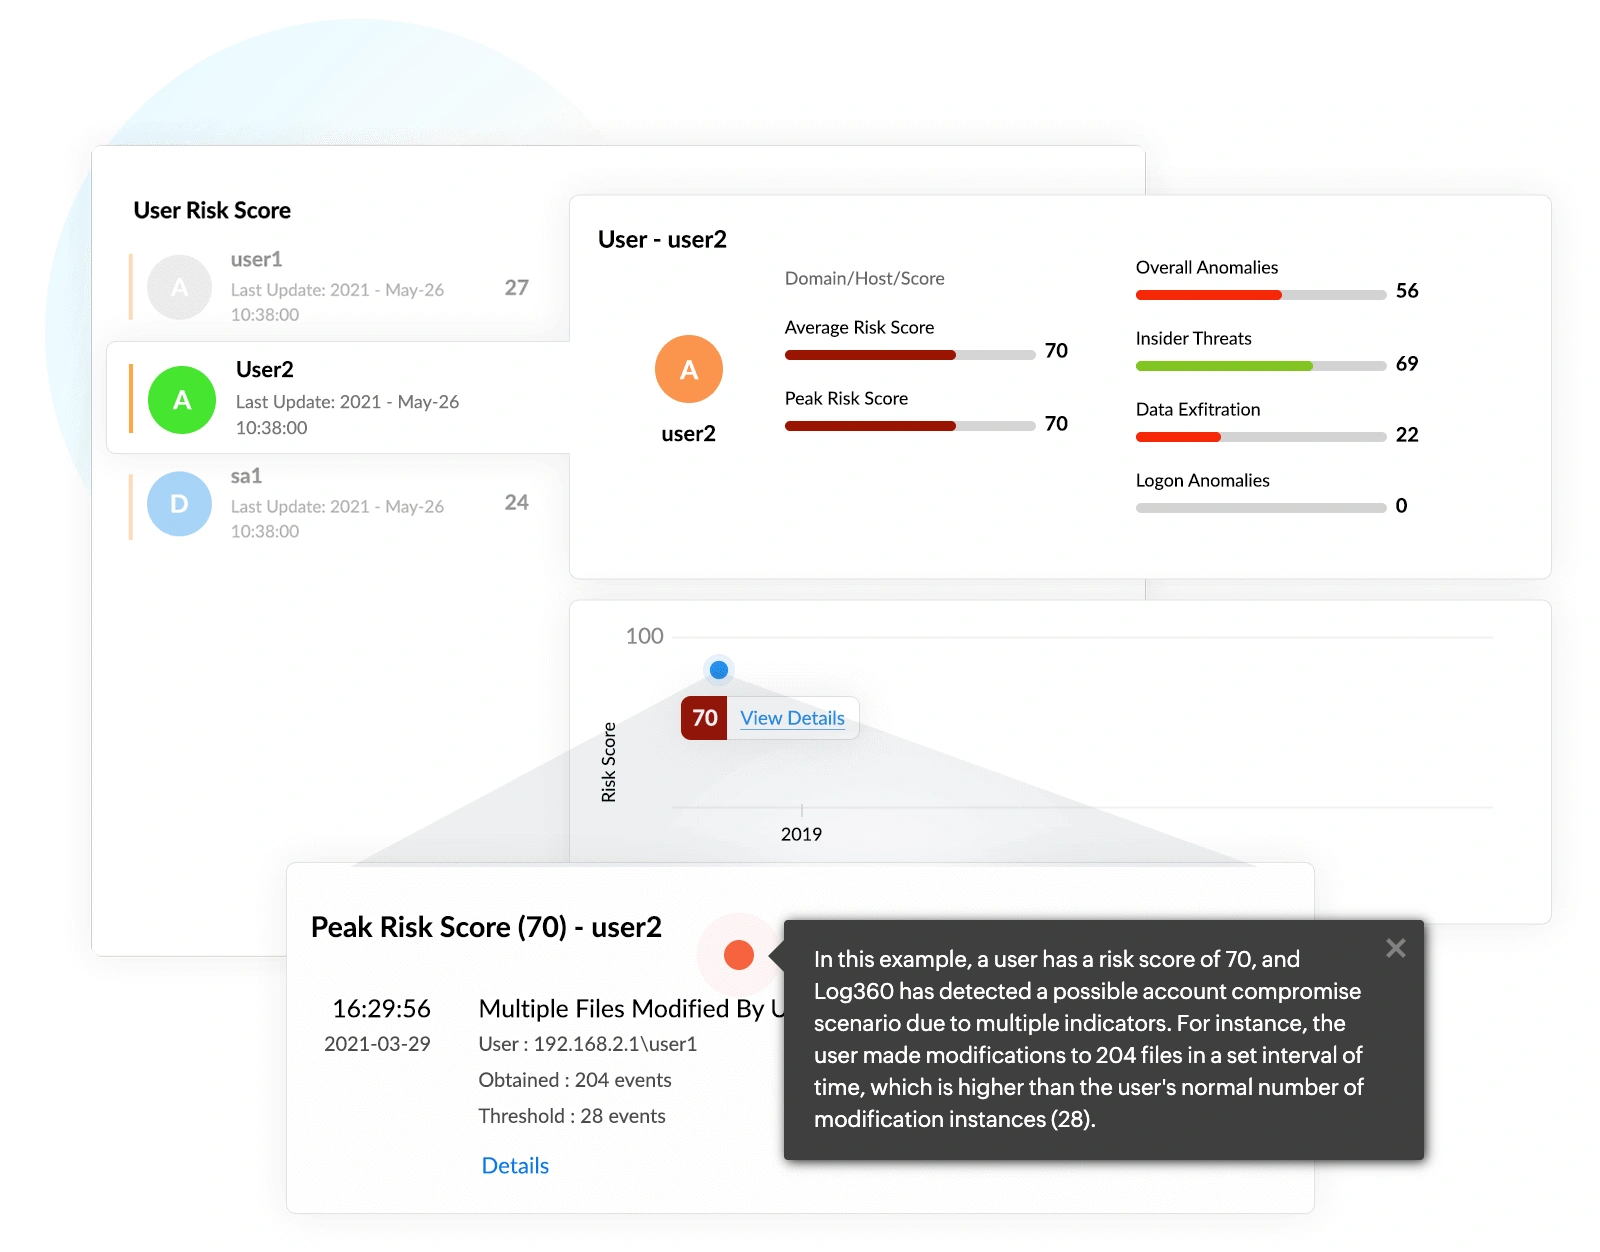The height and width of the screenshot is (1252, 1600).
Task: Click sa1's risk score value 24
Action: [x=516, y=503]
